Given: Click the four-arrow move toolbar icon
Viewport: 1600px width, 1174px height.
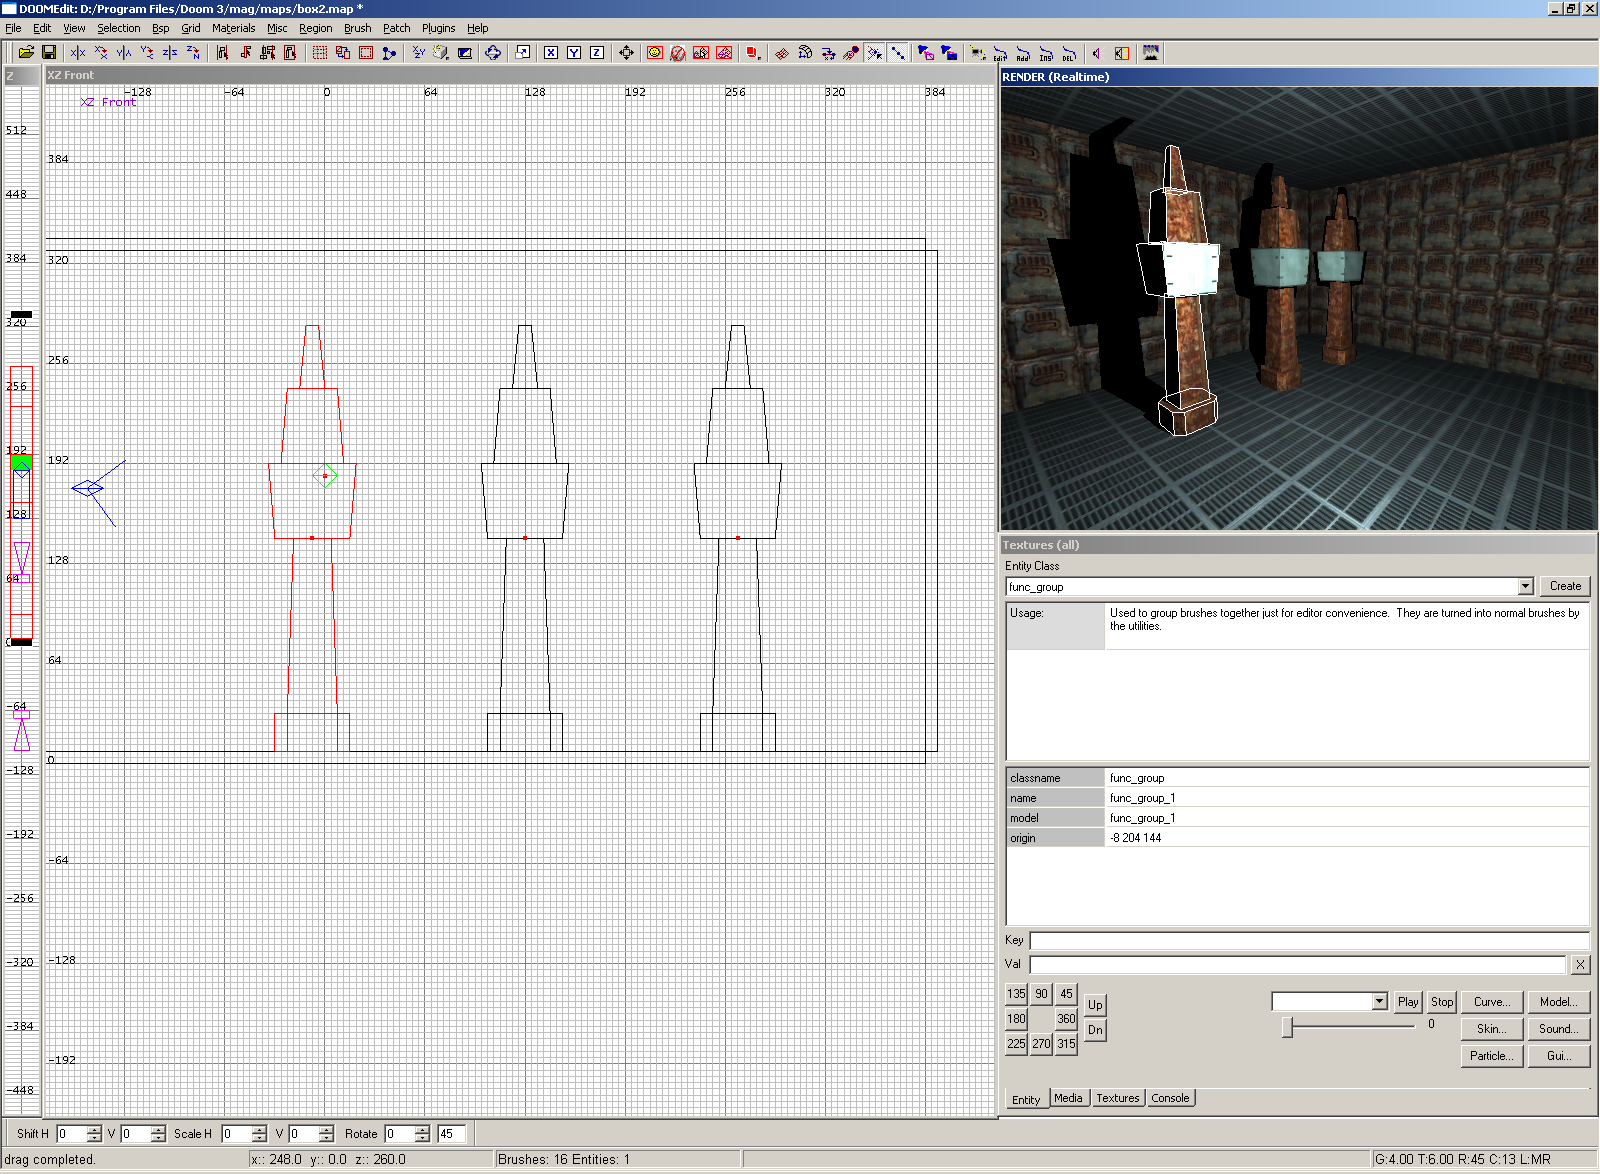Looking at the screenshot, I should 626,53.
